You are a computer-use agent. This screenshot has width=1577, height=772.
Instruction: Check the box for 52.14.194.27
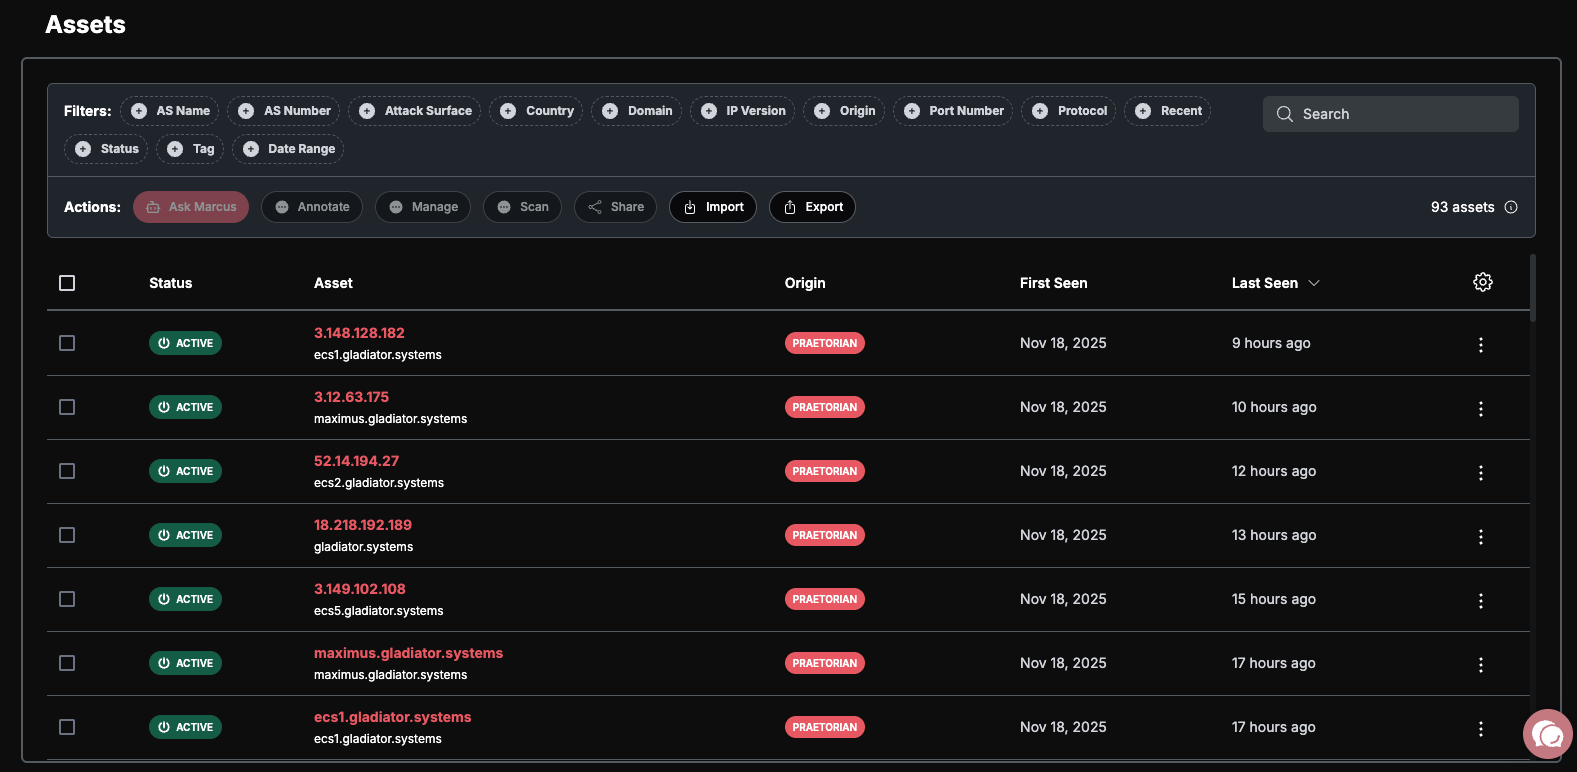[x=67, y=471]
